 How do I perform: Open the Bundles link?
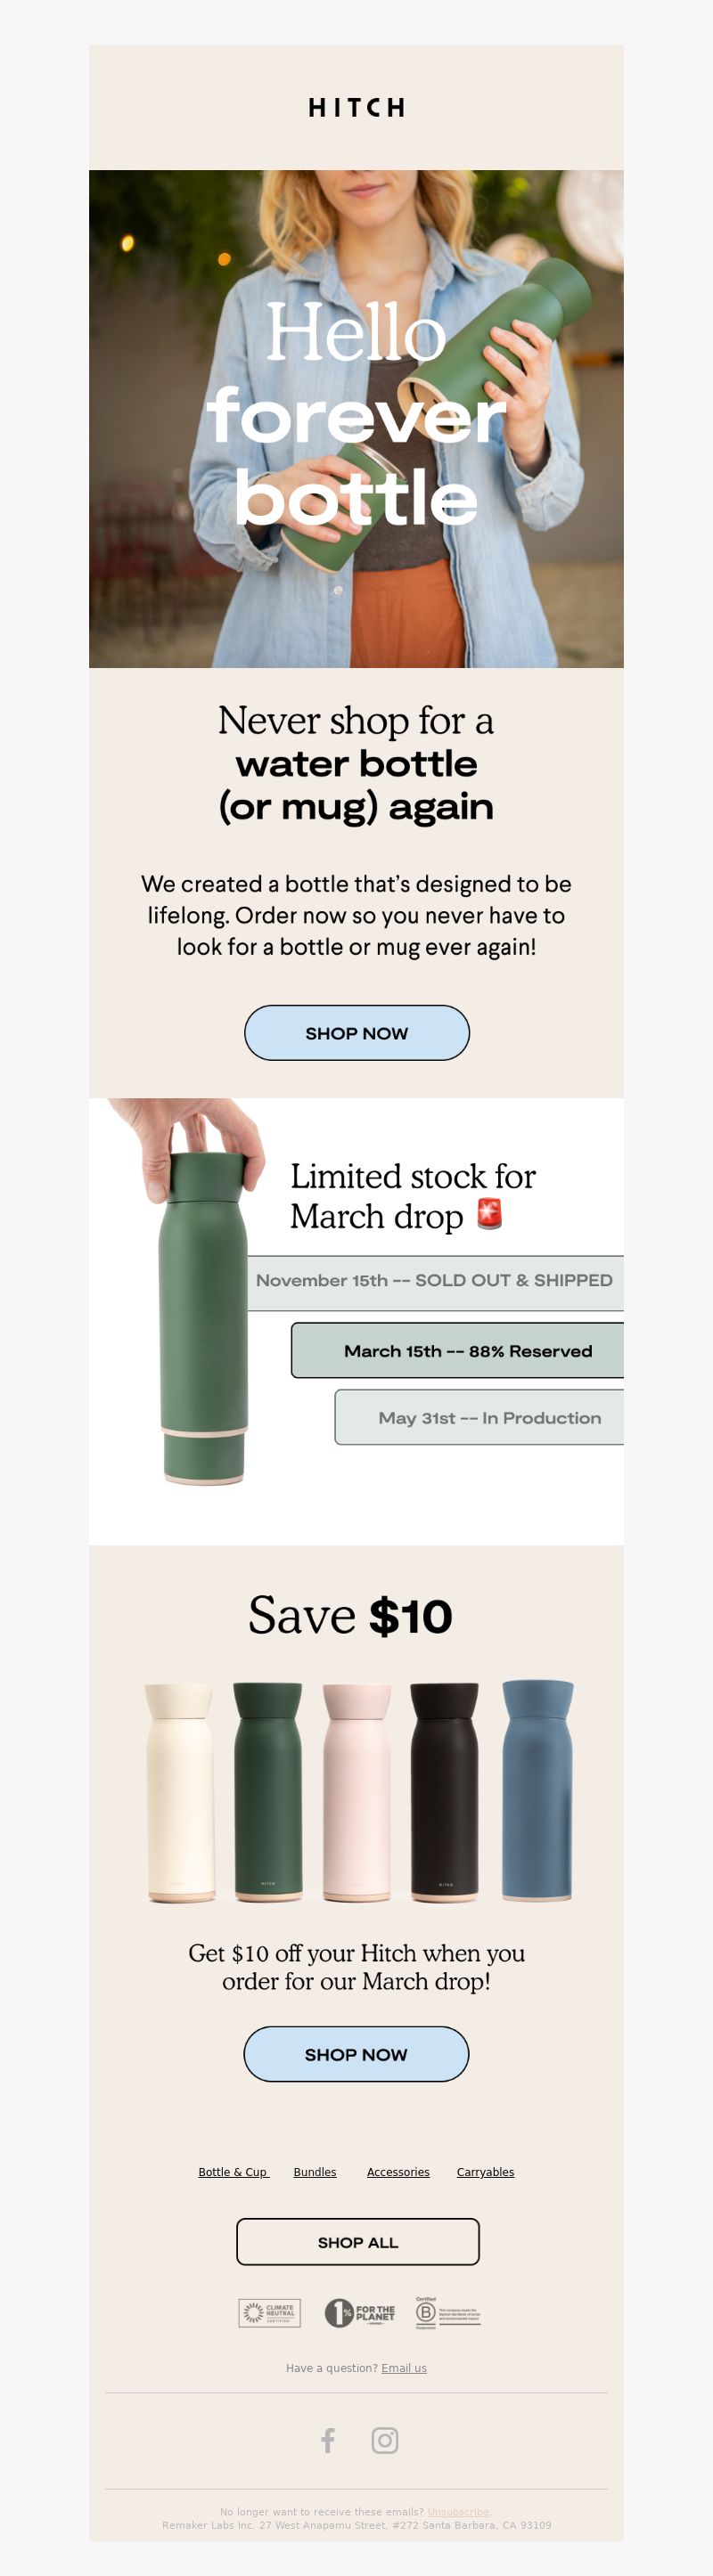pyautogui.click(x=315, y=2172)
